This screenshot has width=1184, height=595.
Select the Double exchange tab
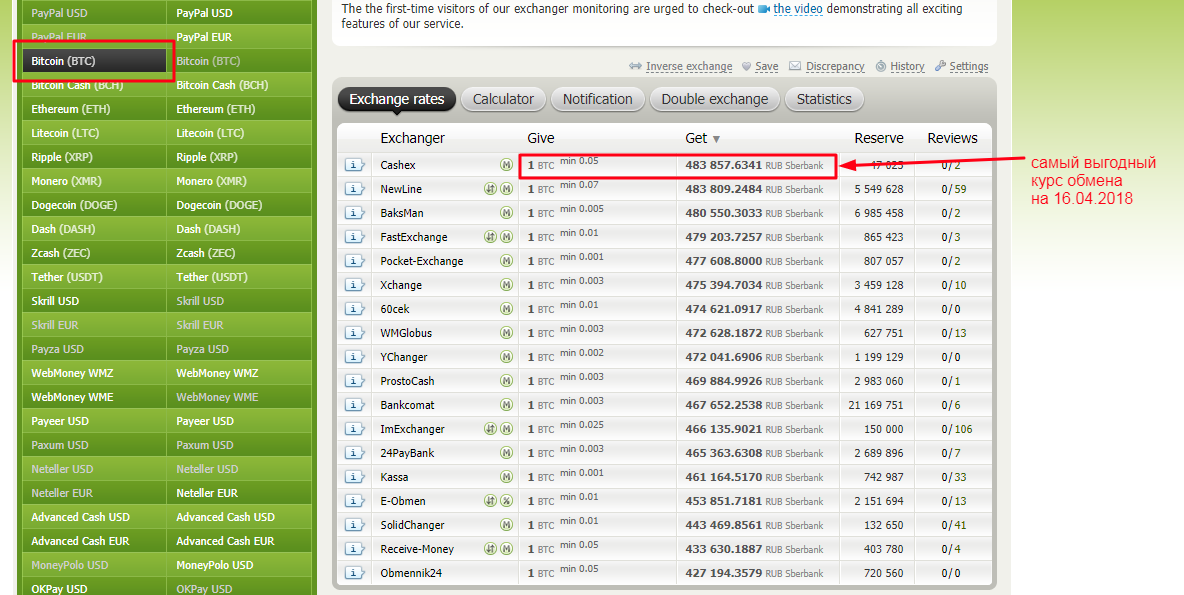(715, 99)
